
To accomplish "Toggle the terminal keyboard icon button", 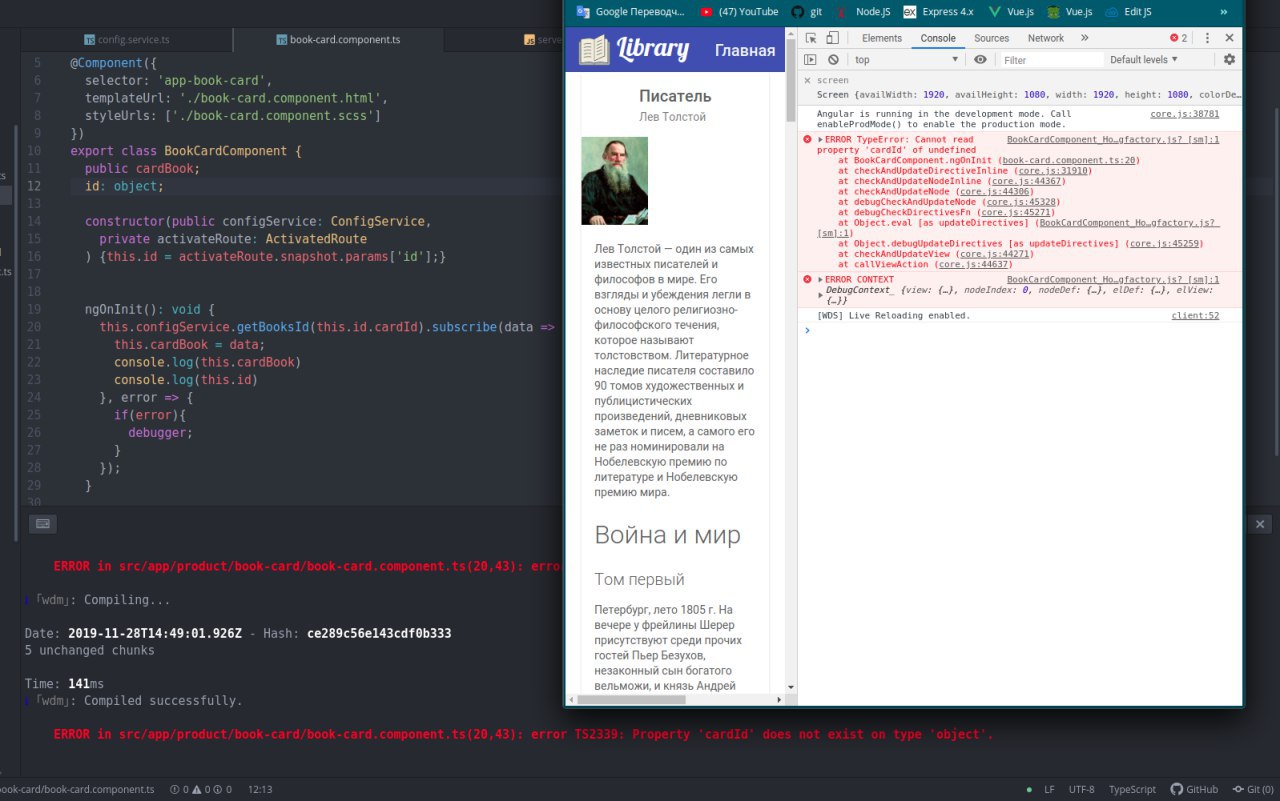I will [42, 523].
